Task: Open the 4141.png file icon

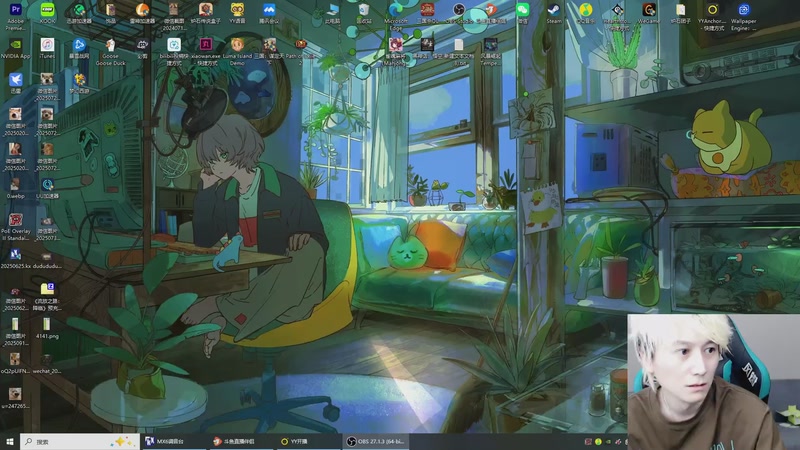Action: pos(47,329)
